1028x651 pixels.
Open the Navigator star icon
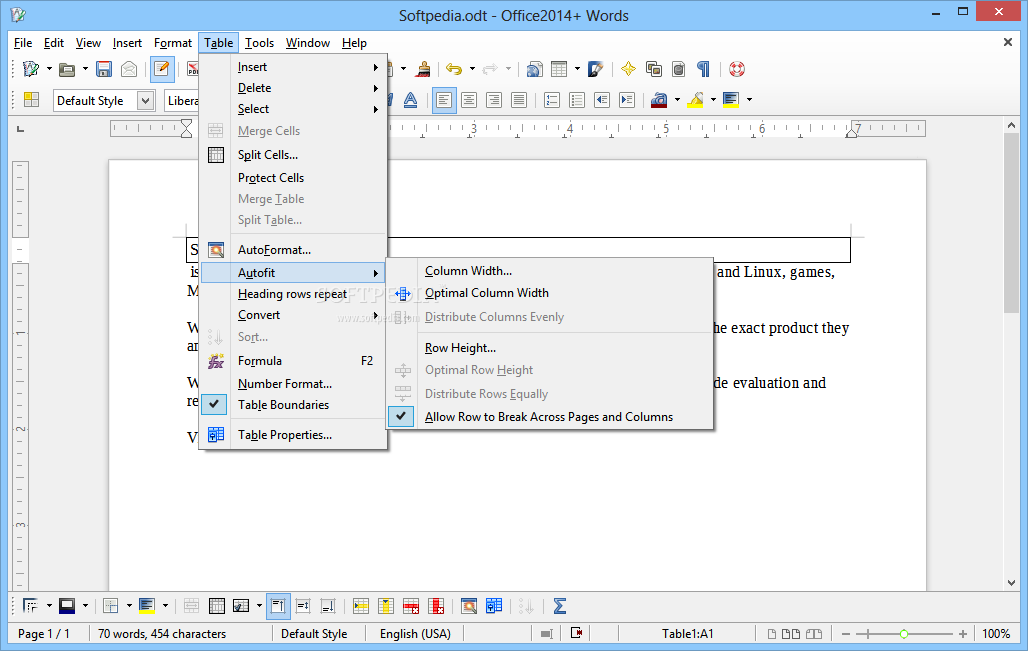point(628,69)
